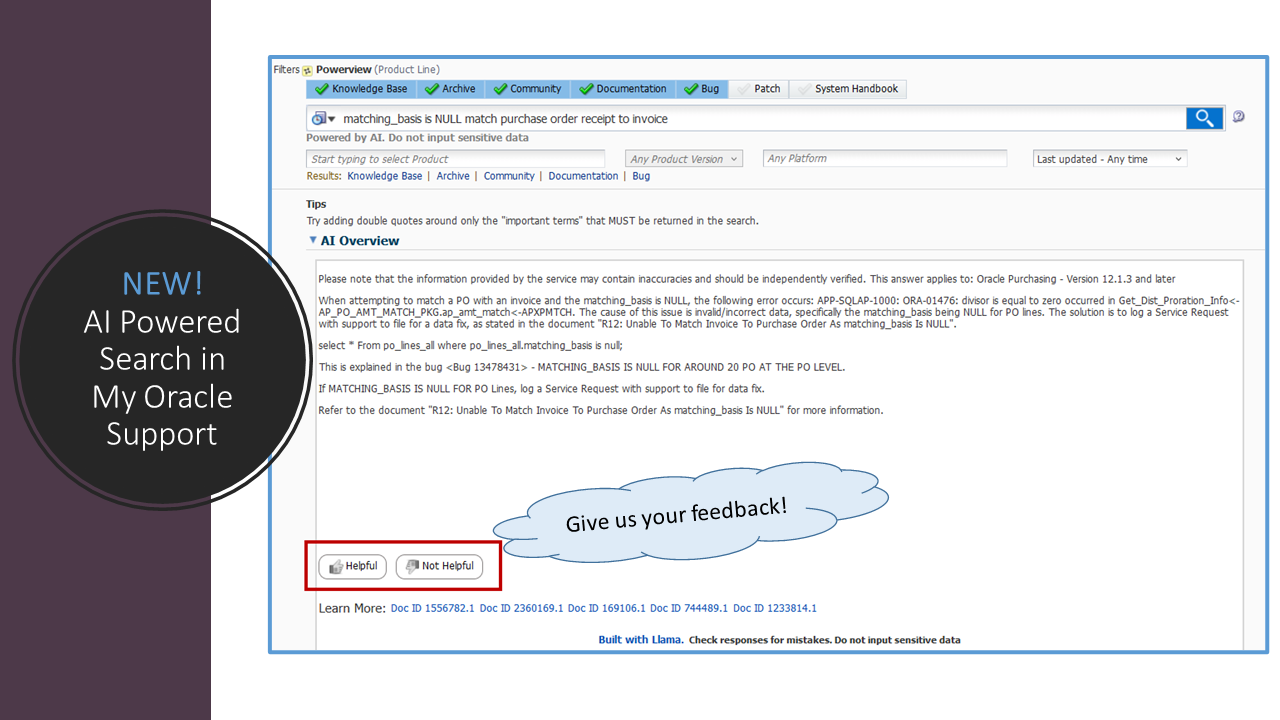
Task: Click the thumbs-up icon on Helpful button
Action: [334, 566]
